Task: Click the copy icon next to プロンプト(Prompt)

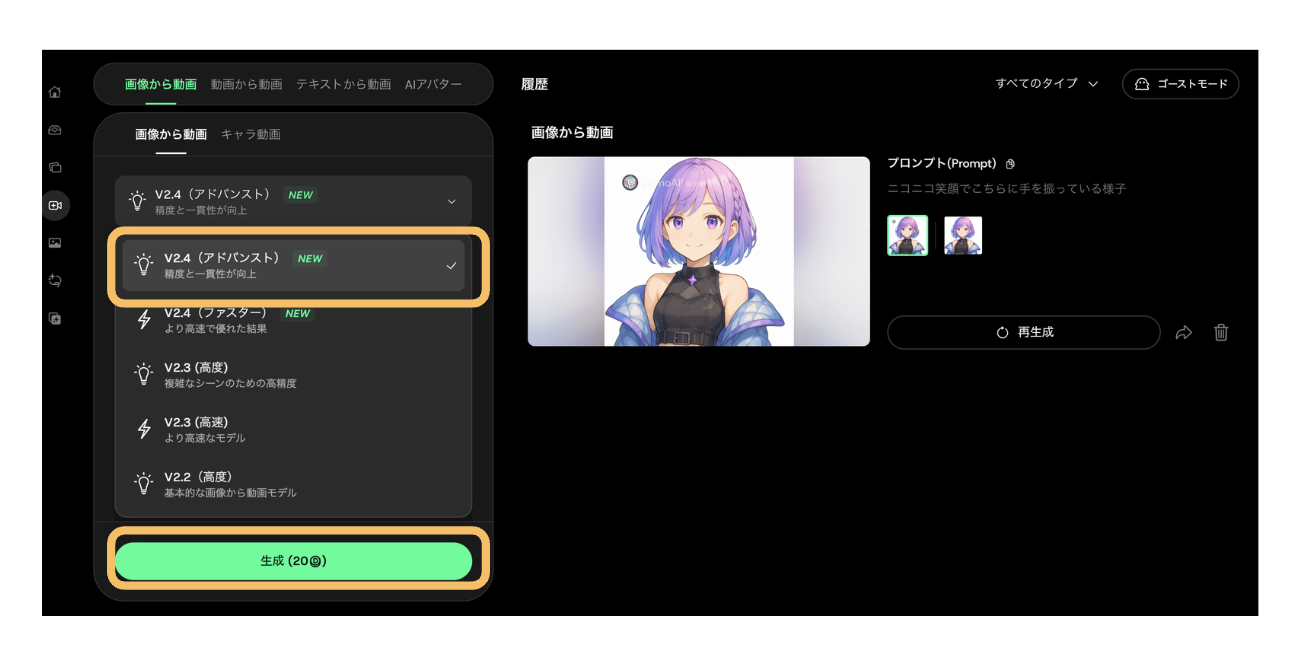Action: pyautogui.click(x=1010, y=164)
